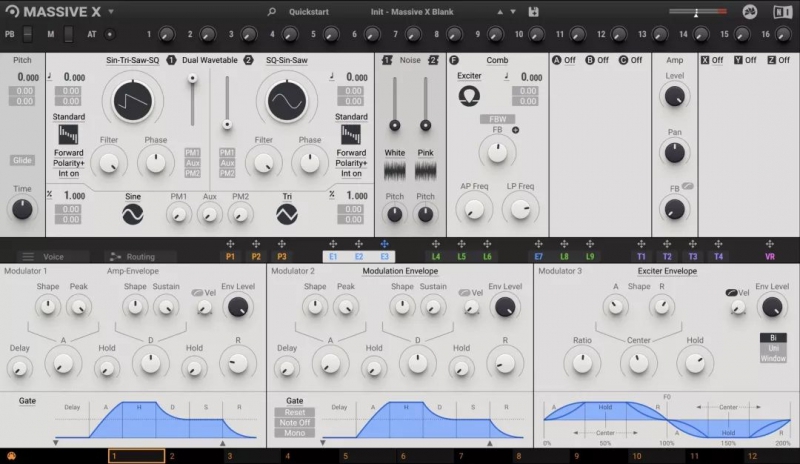This screenshot has height=464, width=800.
Task: Open the Comb filter type menu
Action: (x=497, y=60)
